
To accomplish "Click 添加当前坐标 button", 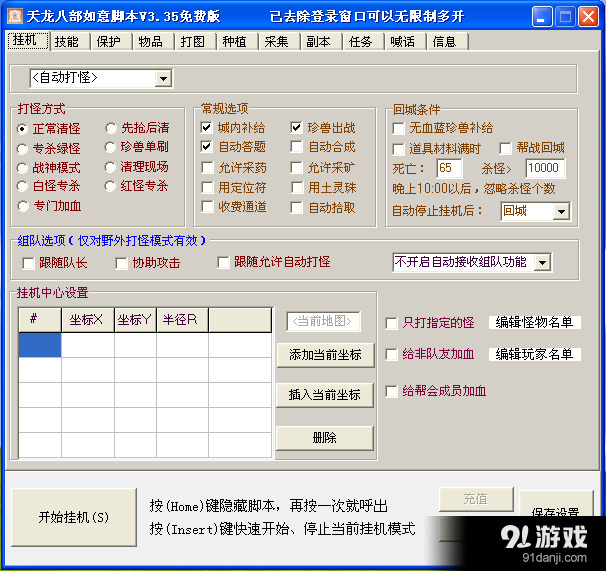I will pos(325,355).
